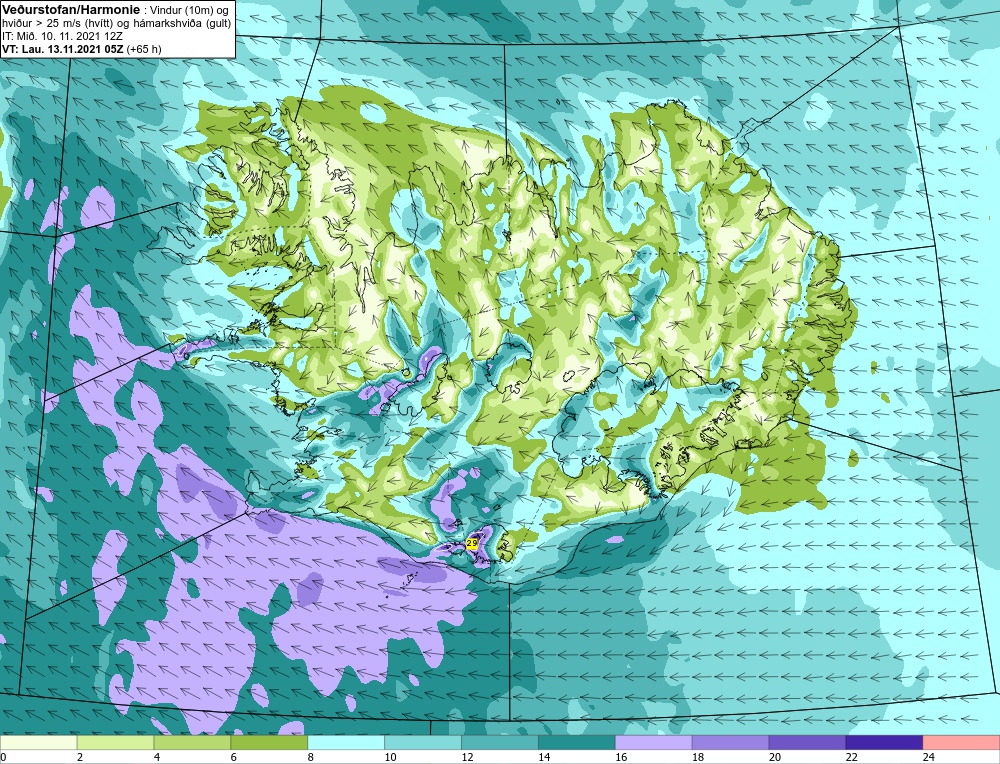1000x764 pixels.
Task: Click the legend value label 24
Action: tap(928, 757)
